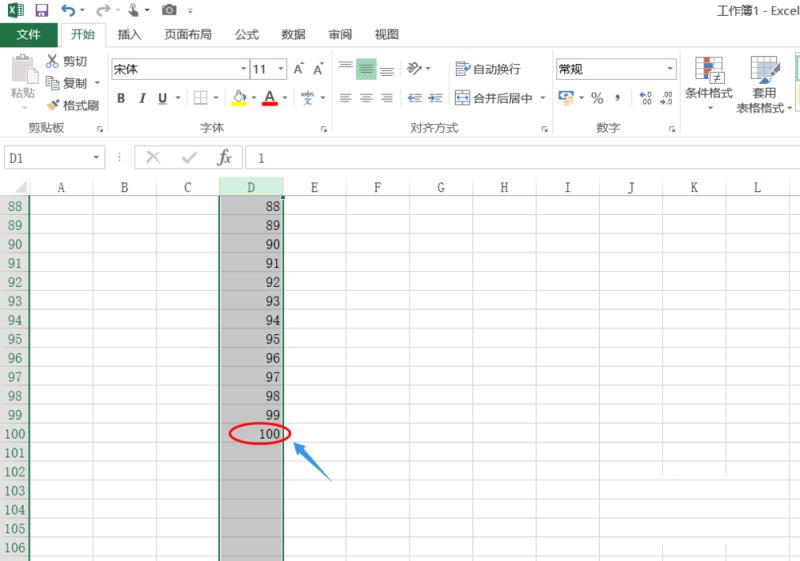Switch to the Insert (插入) tab
Viewport: 800px width, 561px height.
[x=130, y=34]
